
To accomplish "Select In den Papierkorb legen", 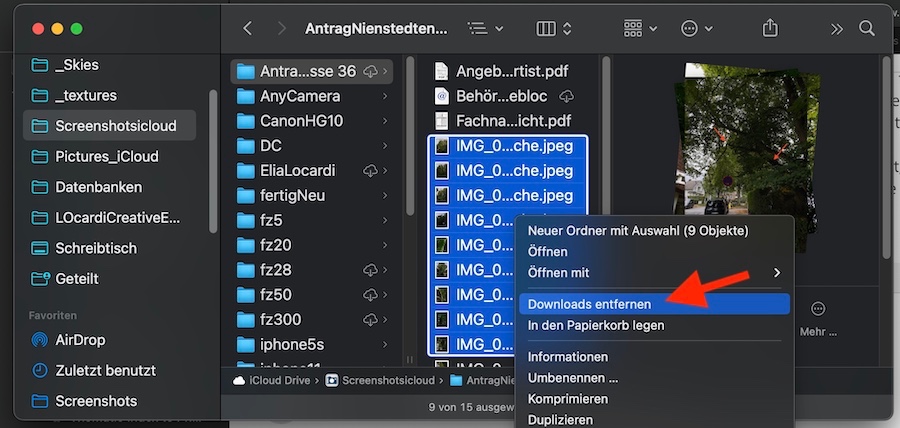I will [596, 325].
